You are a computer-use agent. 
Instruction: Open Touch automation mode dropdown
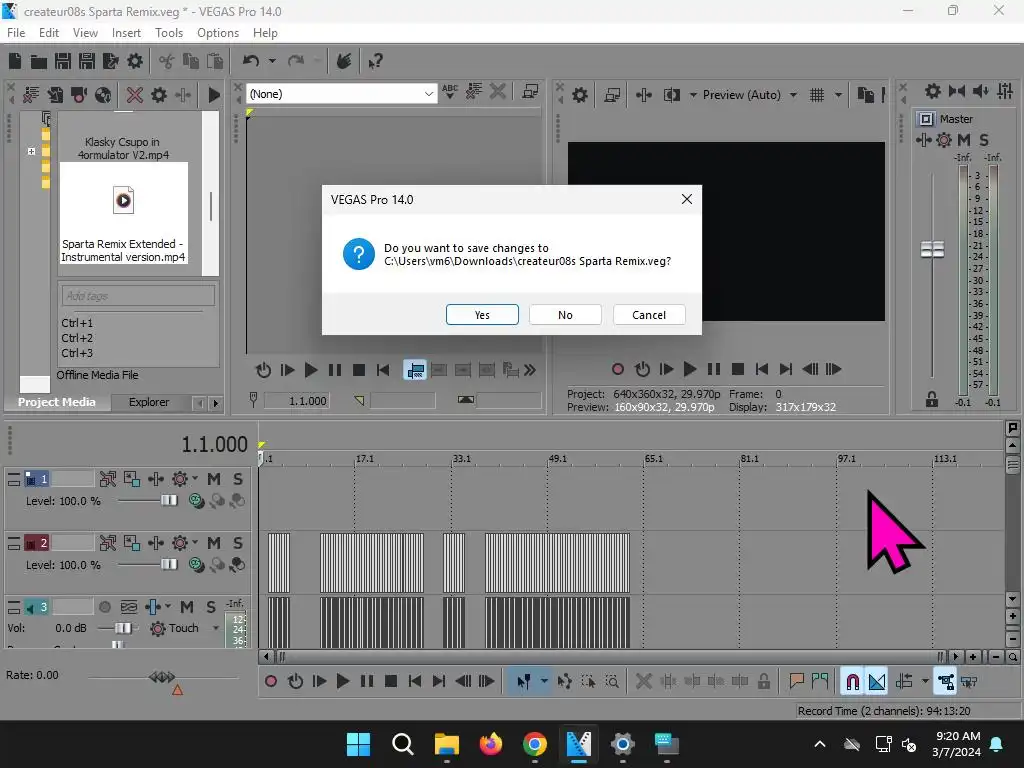pos(216,628)
